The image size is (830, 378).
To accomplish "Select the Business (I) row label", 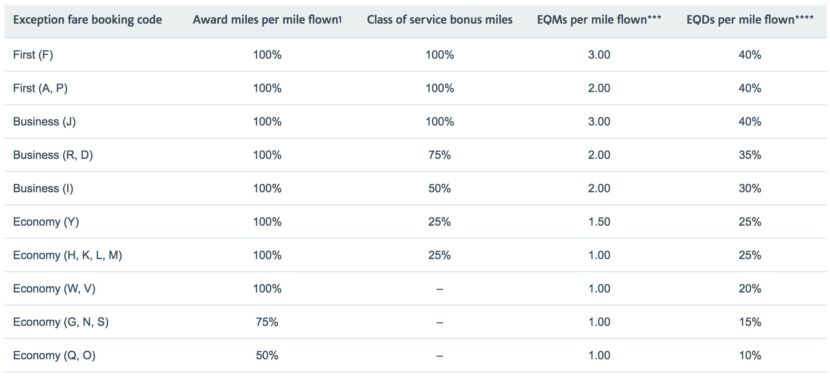I will 43,188.
